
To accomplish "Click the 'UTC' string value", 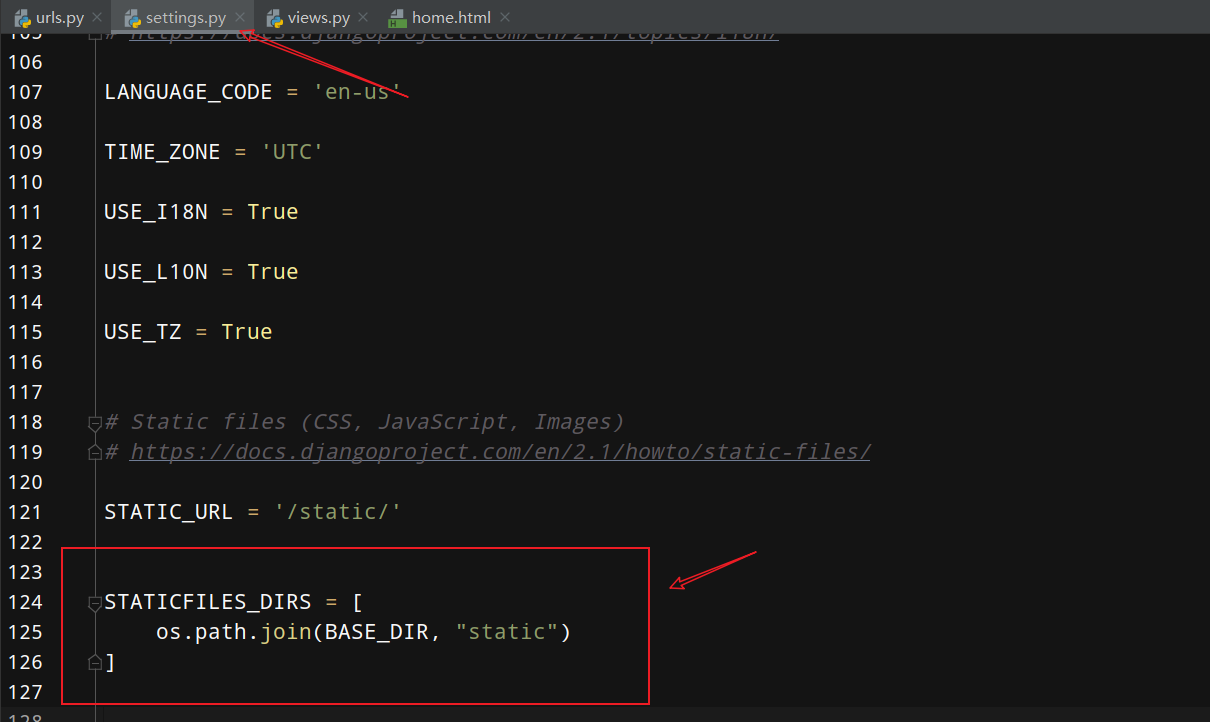I will [292, 152].
